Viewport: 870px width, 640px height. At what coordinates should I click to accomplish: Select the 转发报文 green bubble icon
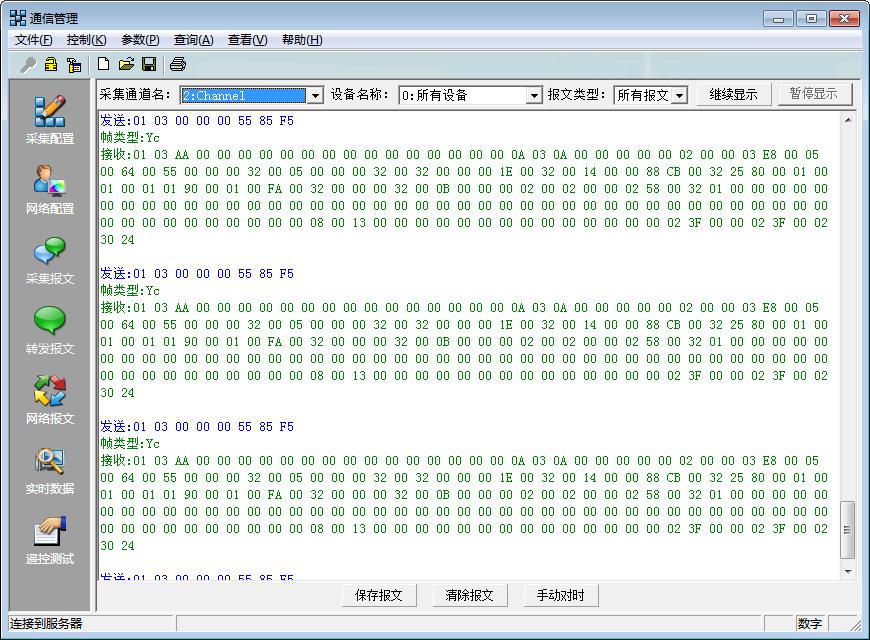tap(50, 320)
